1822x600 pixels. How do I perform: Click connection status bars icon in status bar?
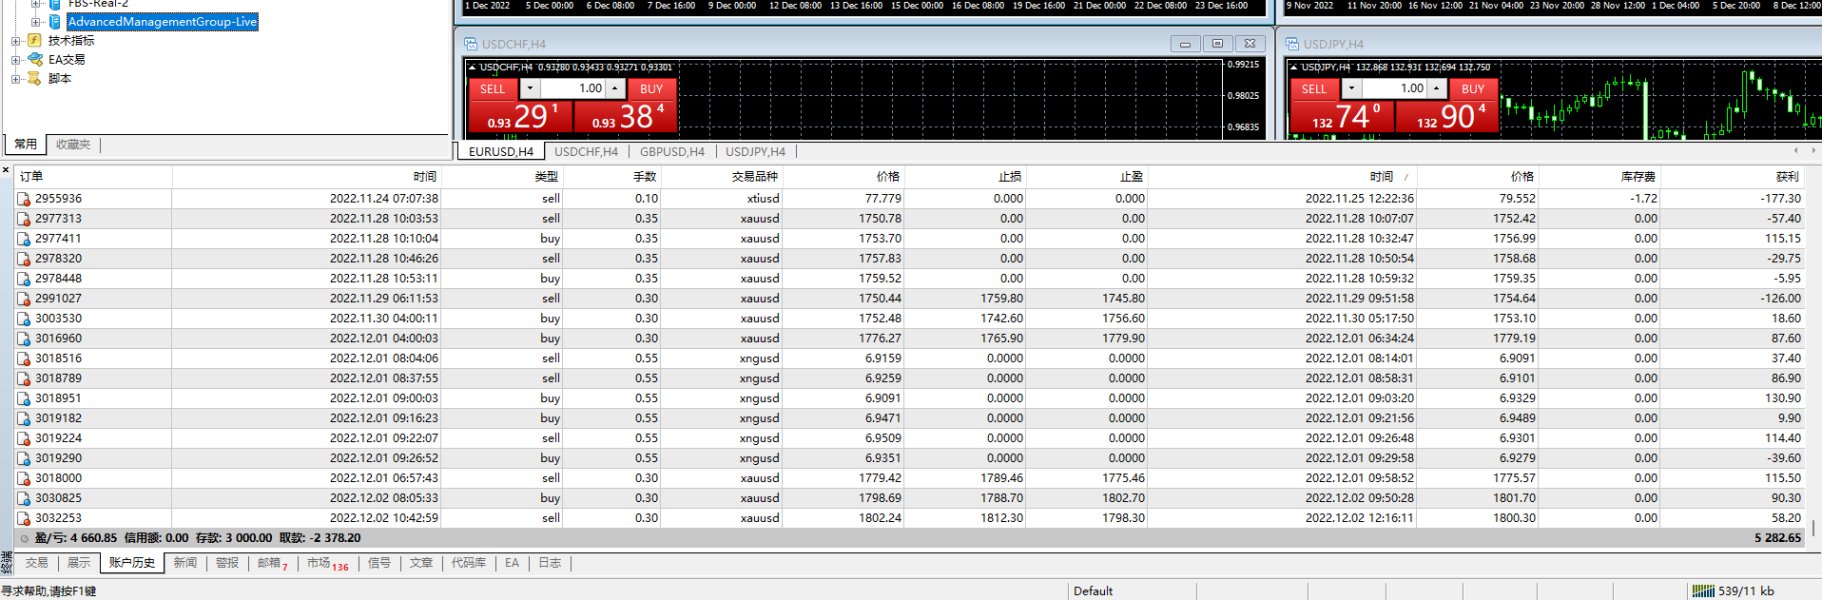point(1702,591)
